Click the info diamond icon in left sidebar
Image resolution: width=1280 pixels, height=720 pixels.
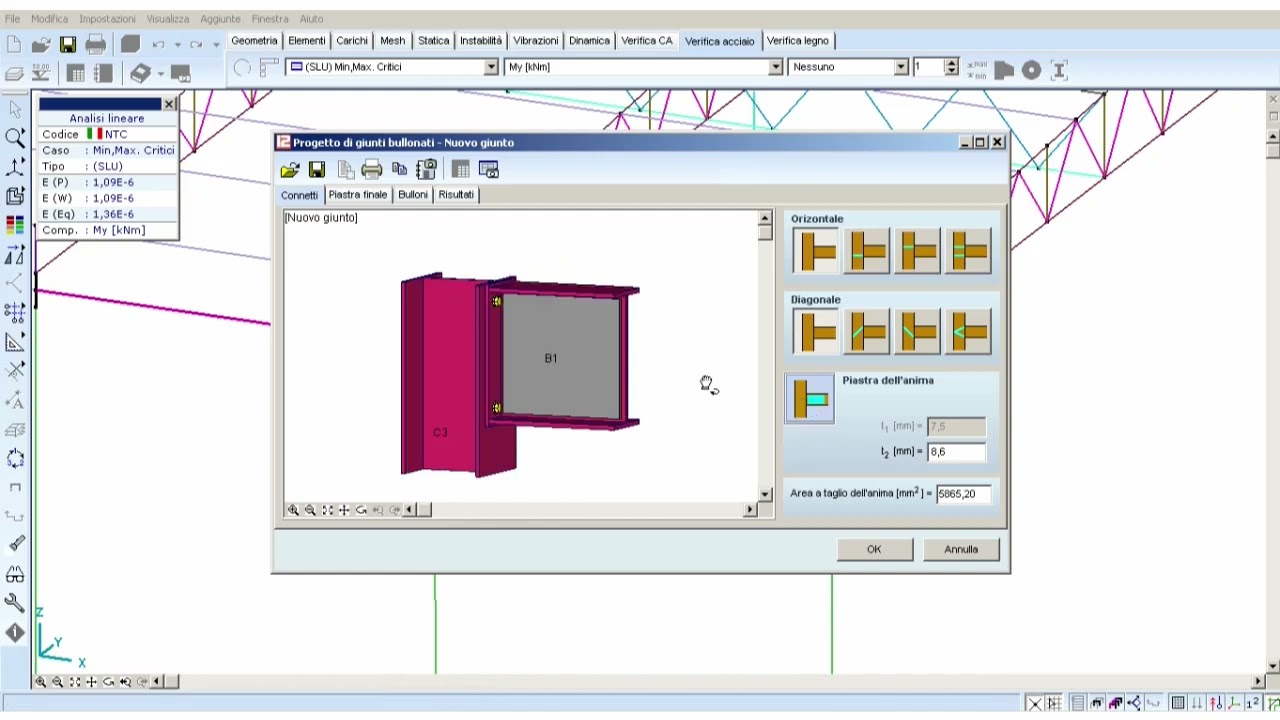pyautogui.click(x=15, y=632)
